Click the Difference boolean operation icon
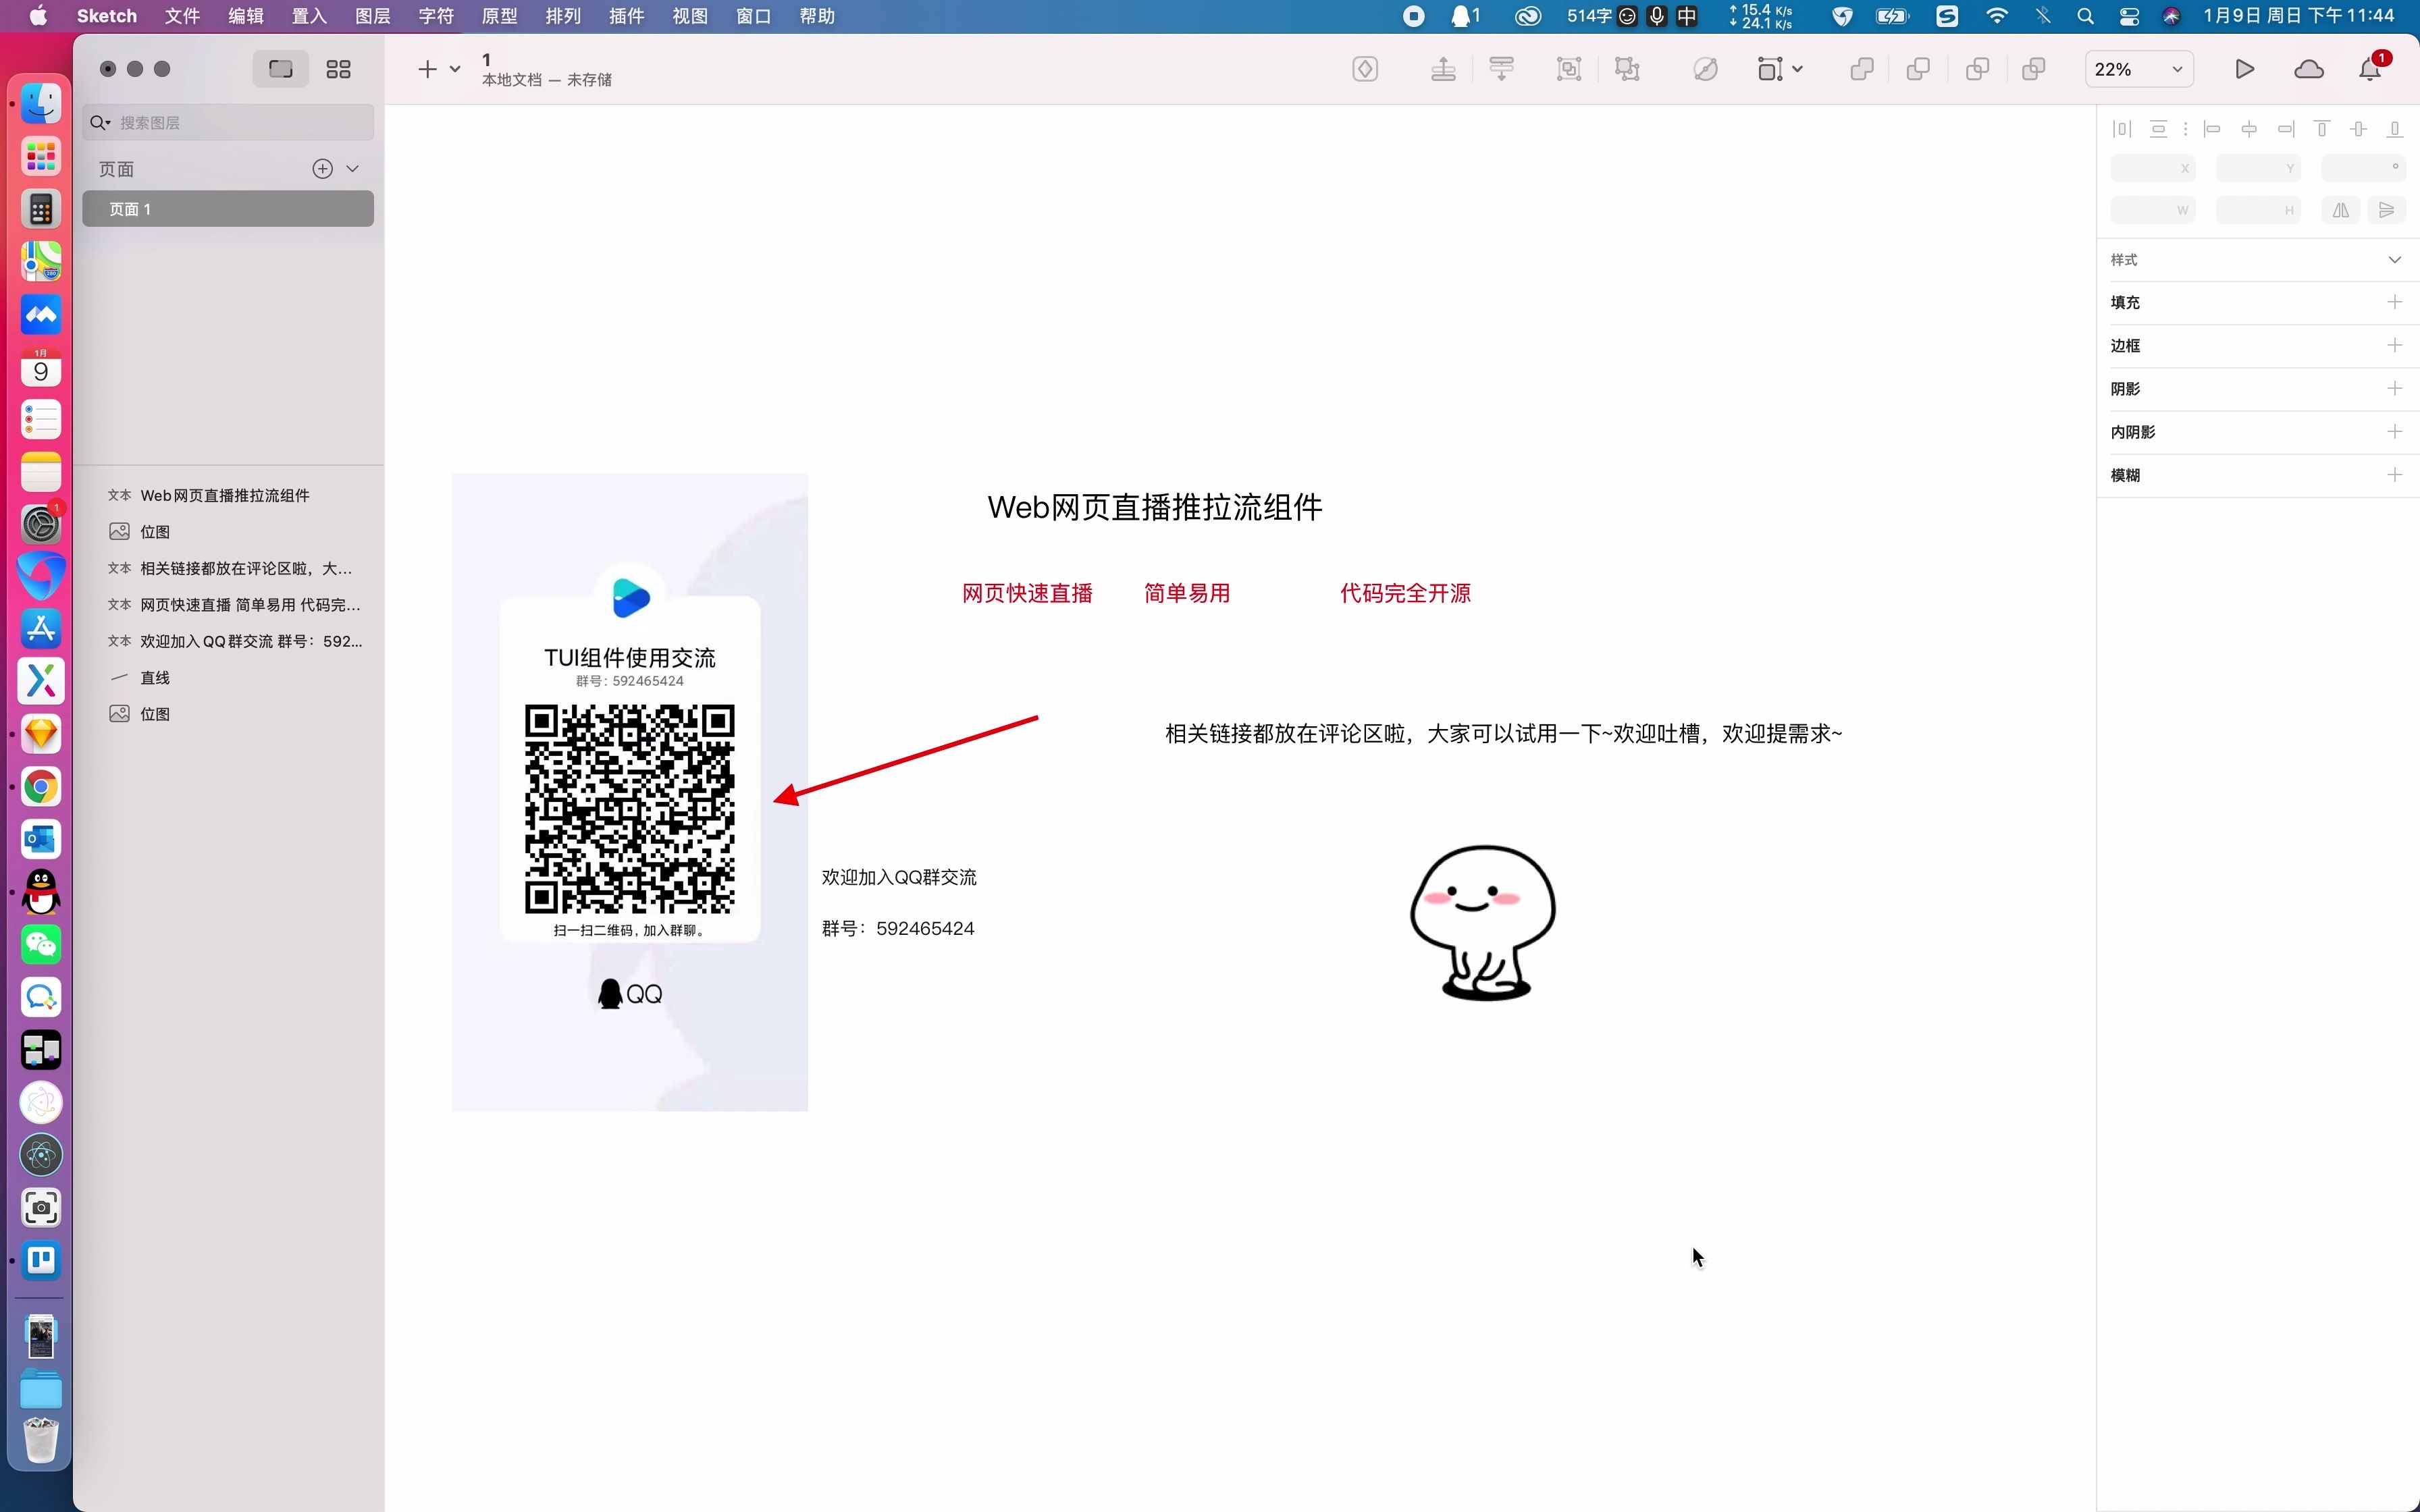 (2033, 69)
